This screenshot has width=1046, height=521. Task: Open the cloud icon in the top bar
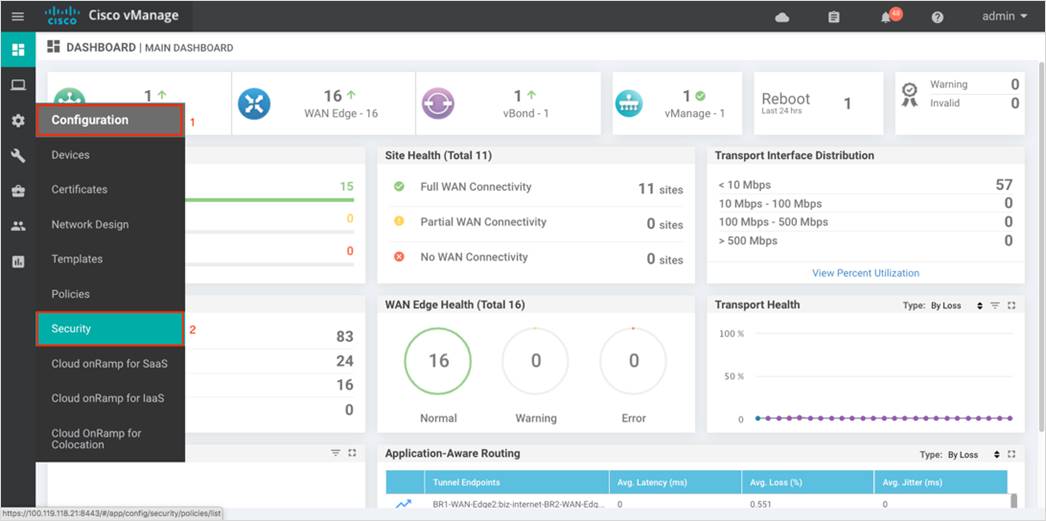tap(782, 17)
